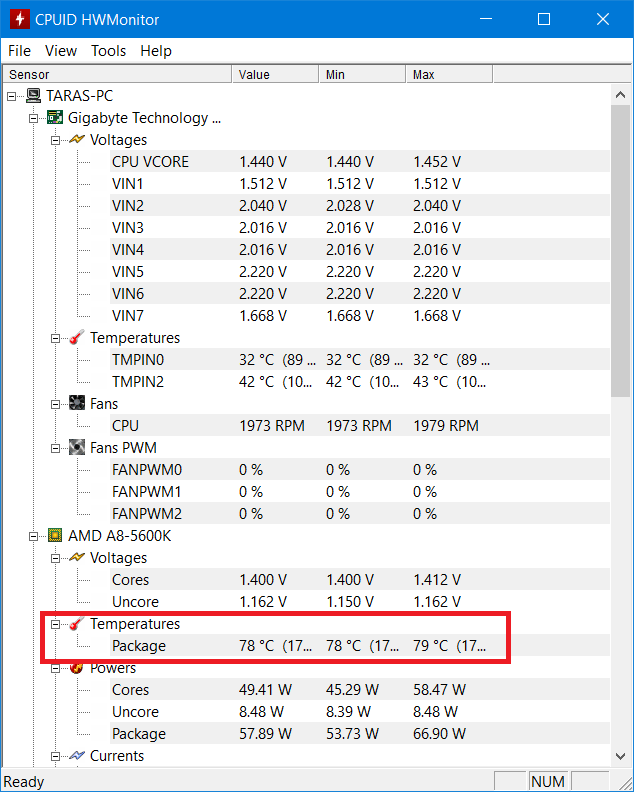
Task: Click the AMD Temperatures thermometer icon
Action: point(77,623)
